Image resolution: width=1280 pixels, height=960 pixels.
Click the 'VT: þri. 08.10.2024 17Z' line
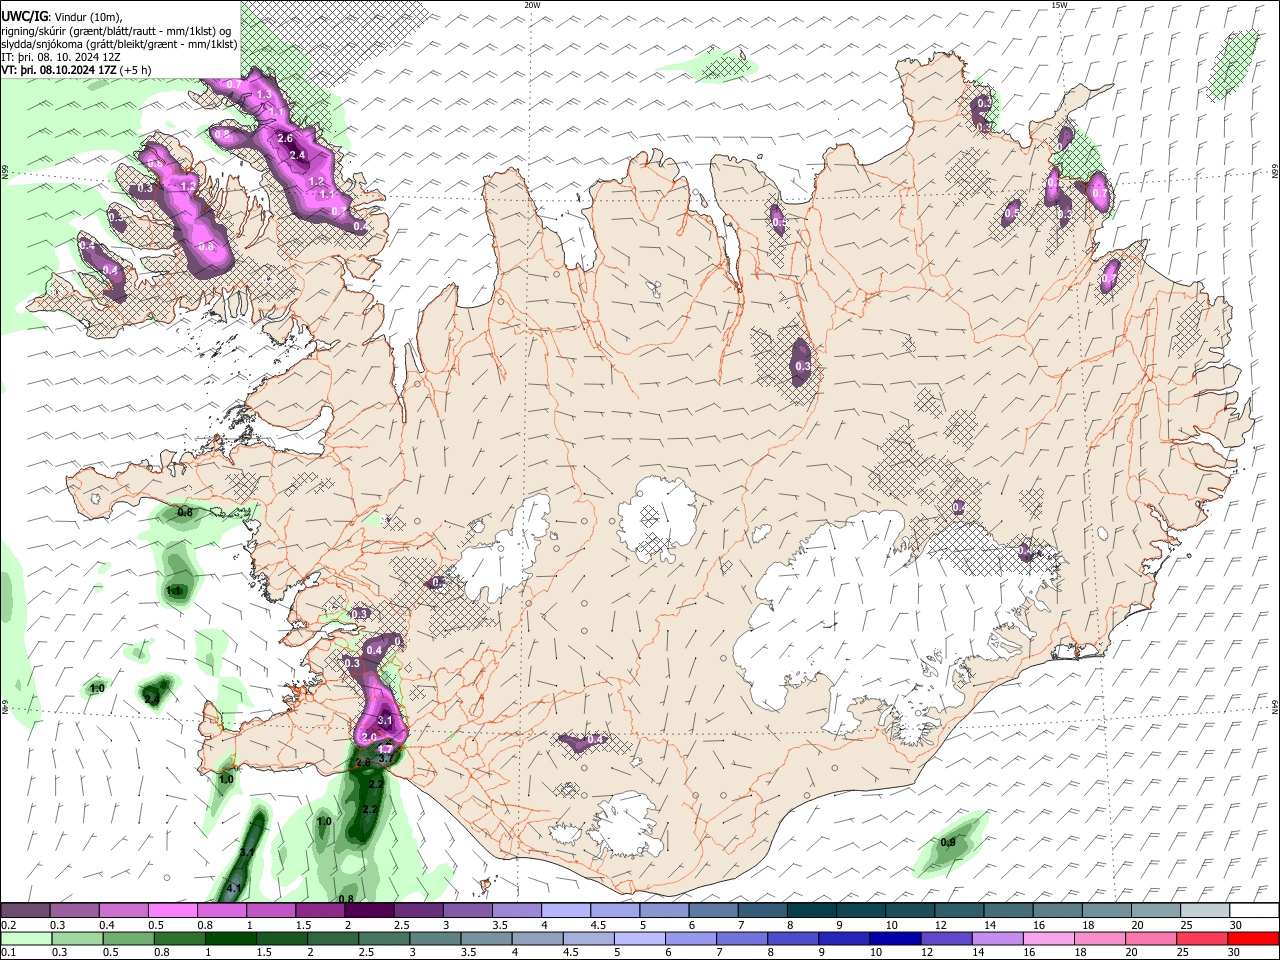[x=58, y=70]
